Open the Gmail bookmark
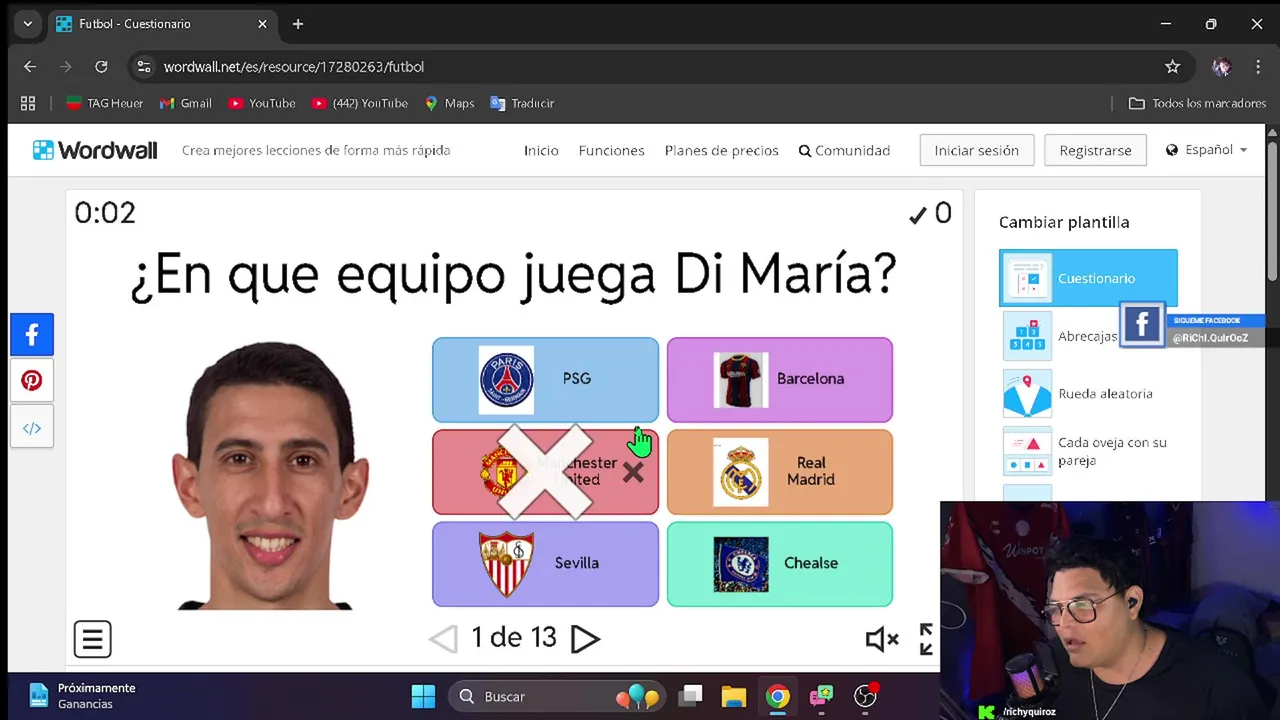 click(185, 103)
